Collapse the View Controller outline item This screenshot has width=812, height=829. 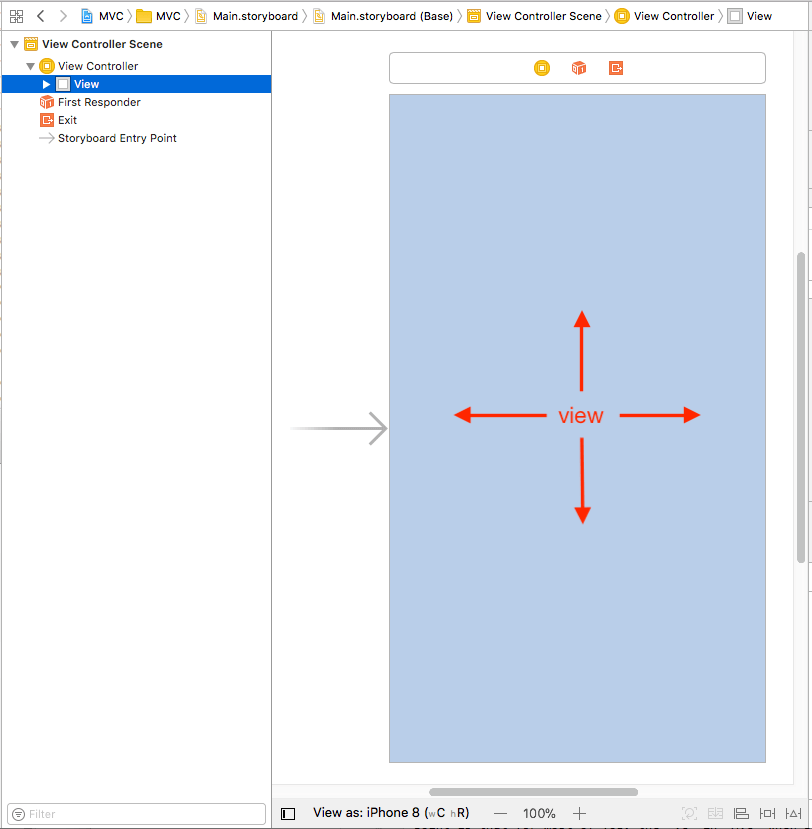(30, 66)
